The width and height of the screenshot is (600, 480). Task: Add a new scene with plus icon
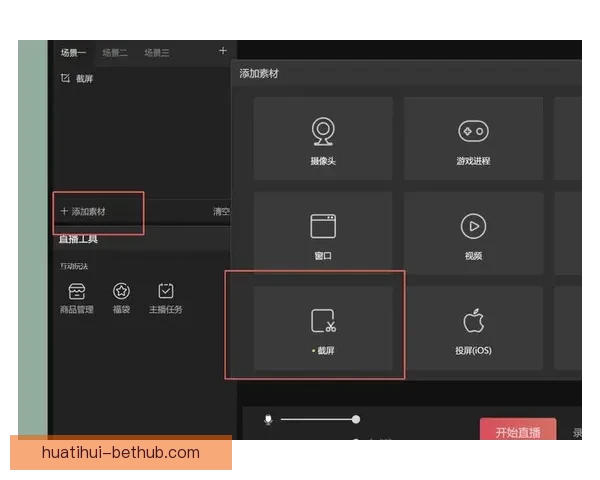pos(223,51)
